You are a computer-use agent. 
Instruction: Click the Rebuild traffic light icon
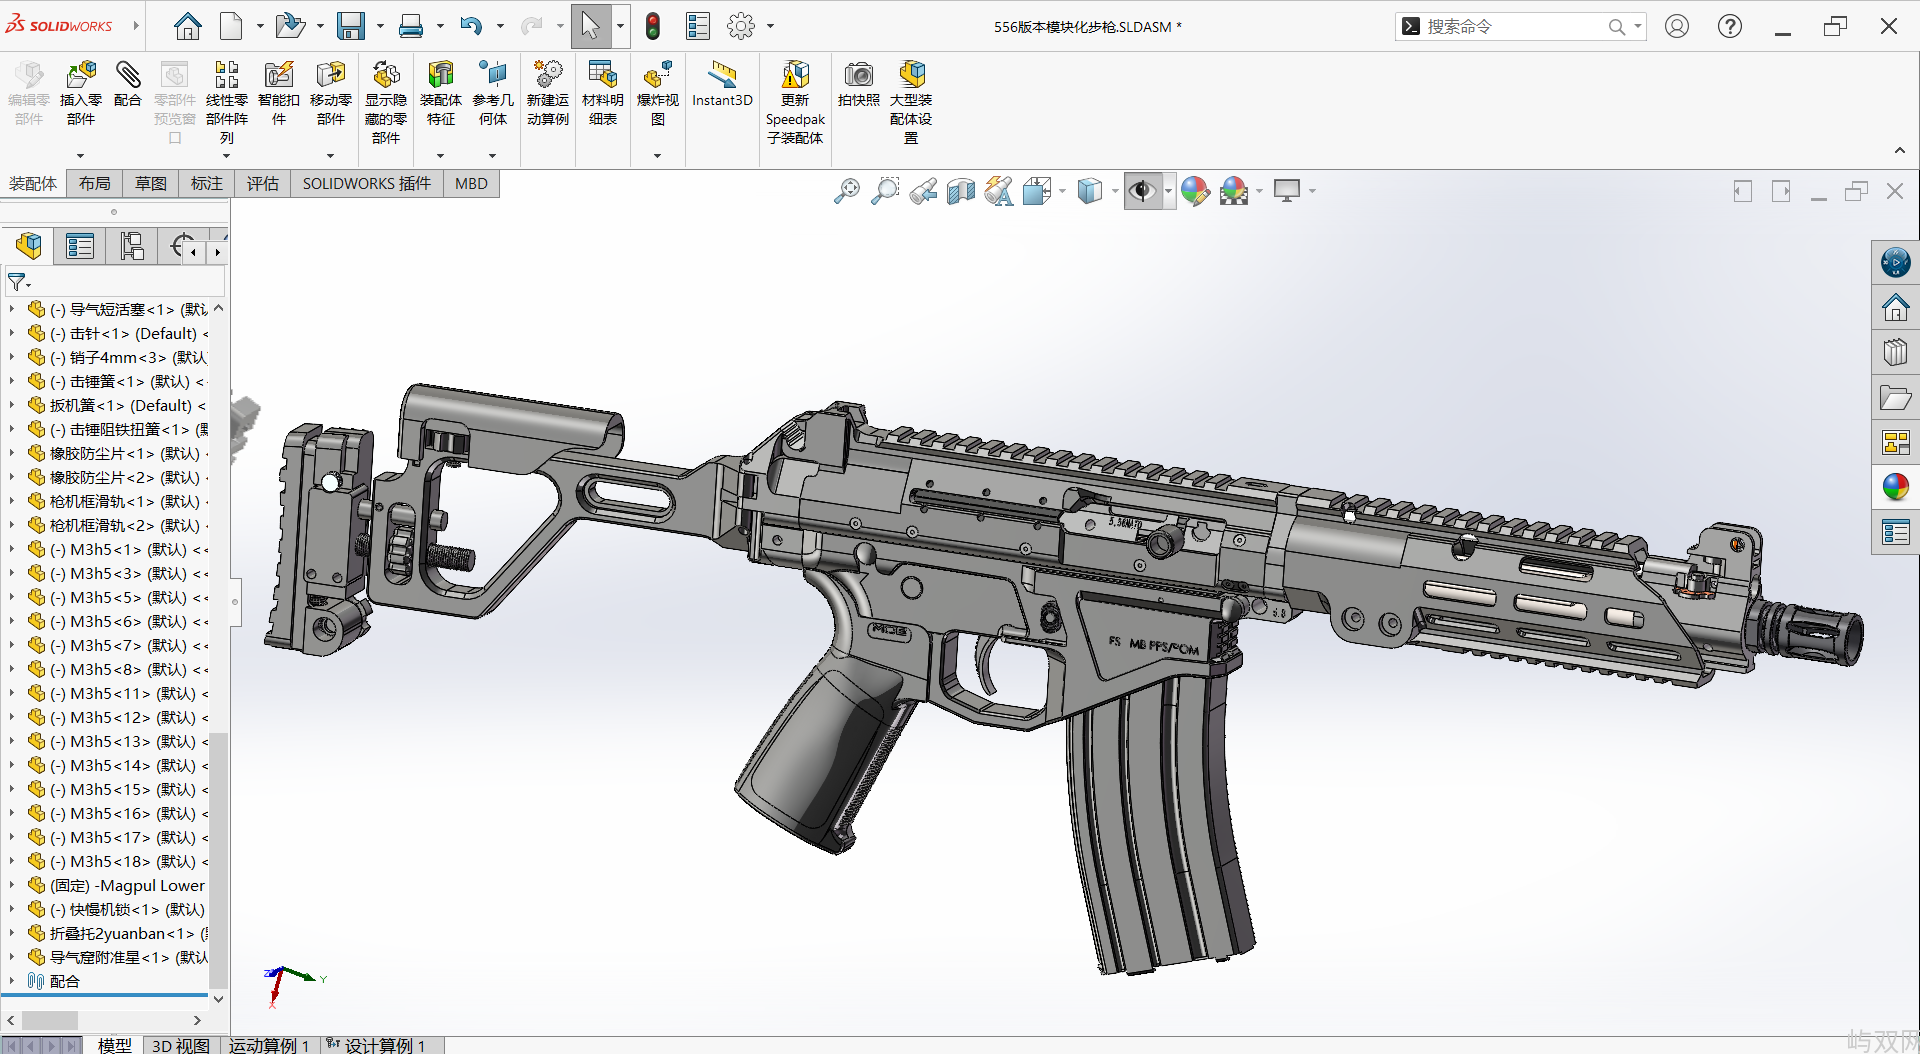point(653,27)
